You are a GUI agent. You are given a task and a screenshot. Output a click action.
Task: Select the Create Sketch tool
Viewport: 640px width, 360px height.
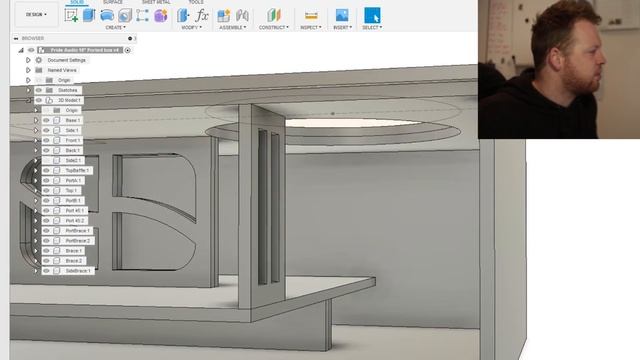pos(71,16)
